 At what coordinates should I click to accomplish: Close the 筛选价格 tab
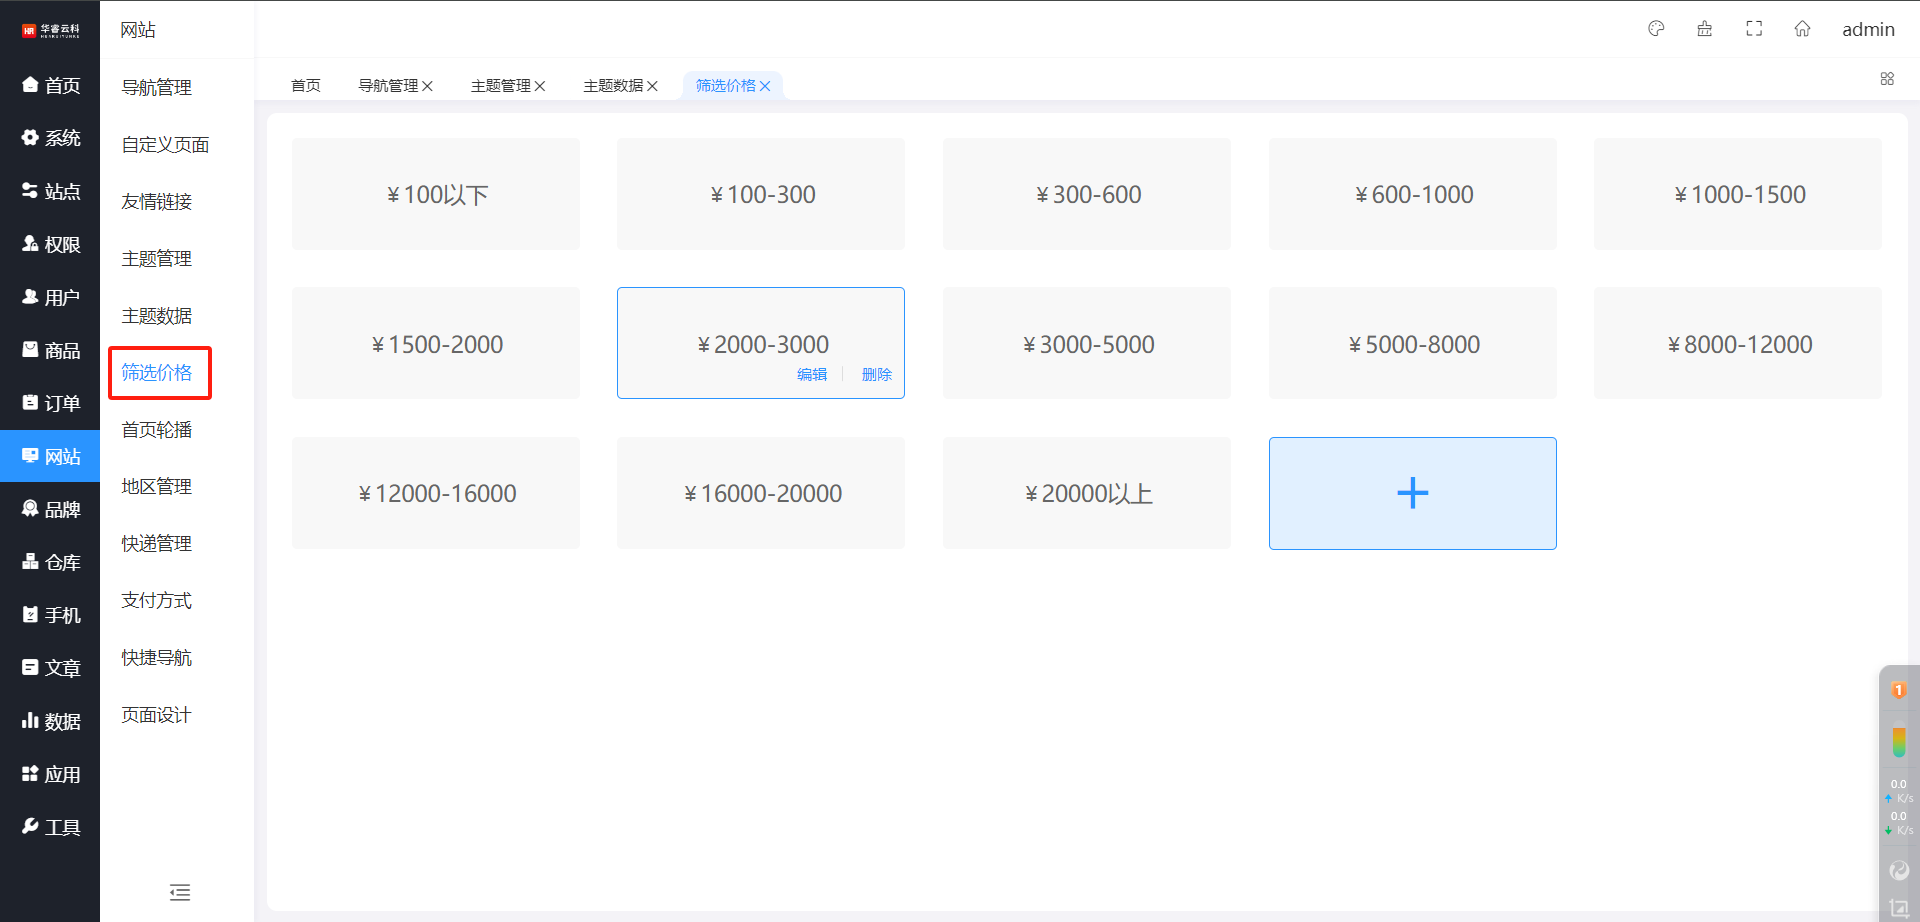(766, 86)
